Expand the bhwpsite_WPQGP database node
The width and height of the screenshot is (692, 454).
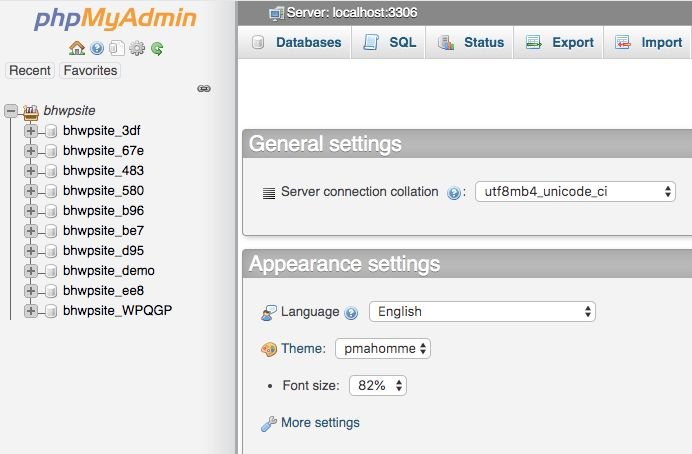pyautogui.click(x=30, y=311)
